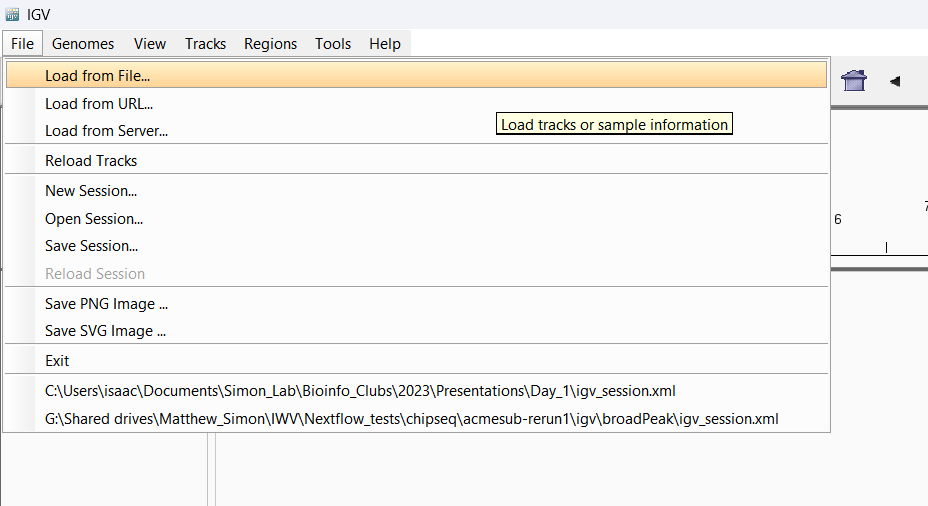Screen dimensions: 928x506
Task: Choose Load from File...
Action: (416, 76)
